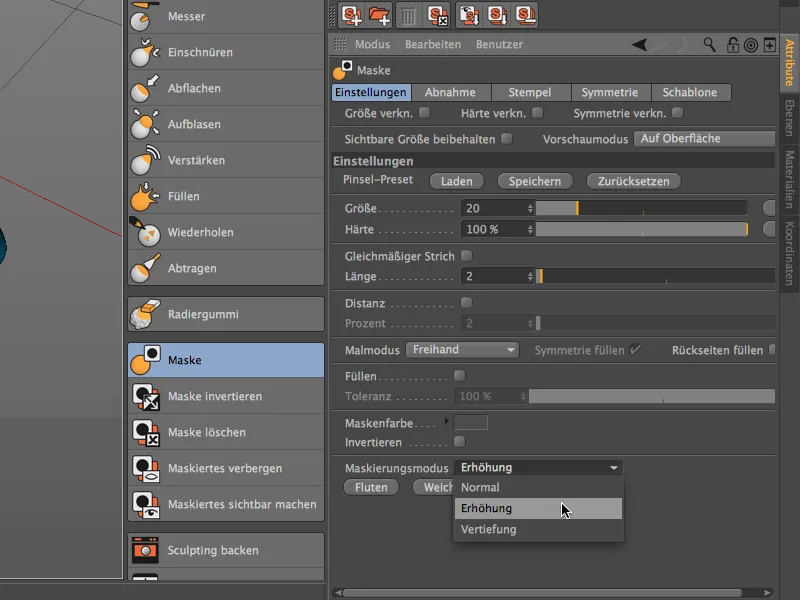Viewport: 800px width, 600px height.
Task: Switch to the Stempel tab
Action: (x=530, y=92)
